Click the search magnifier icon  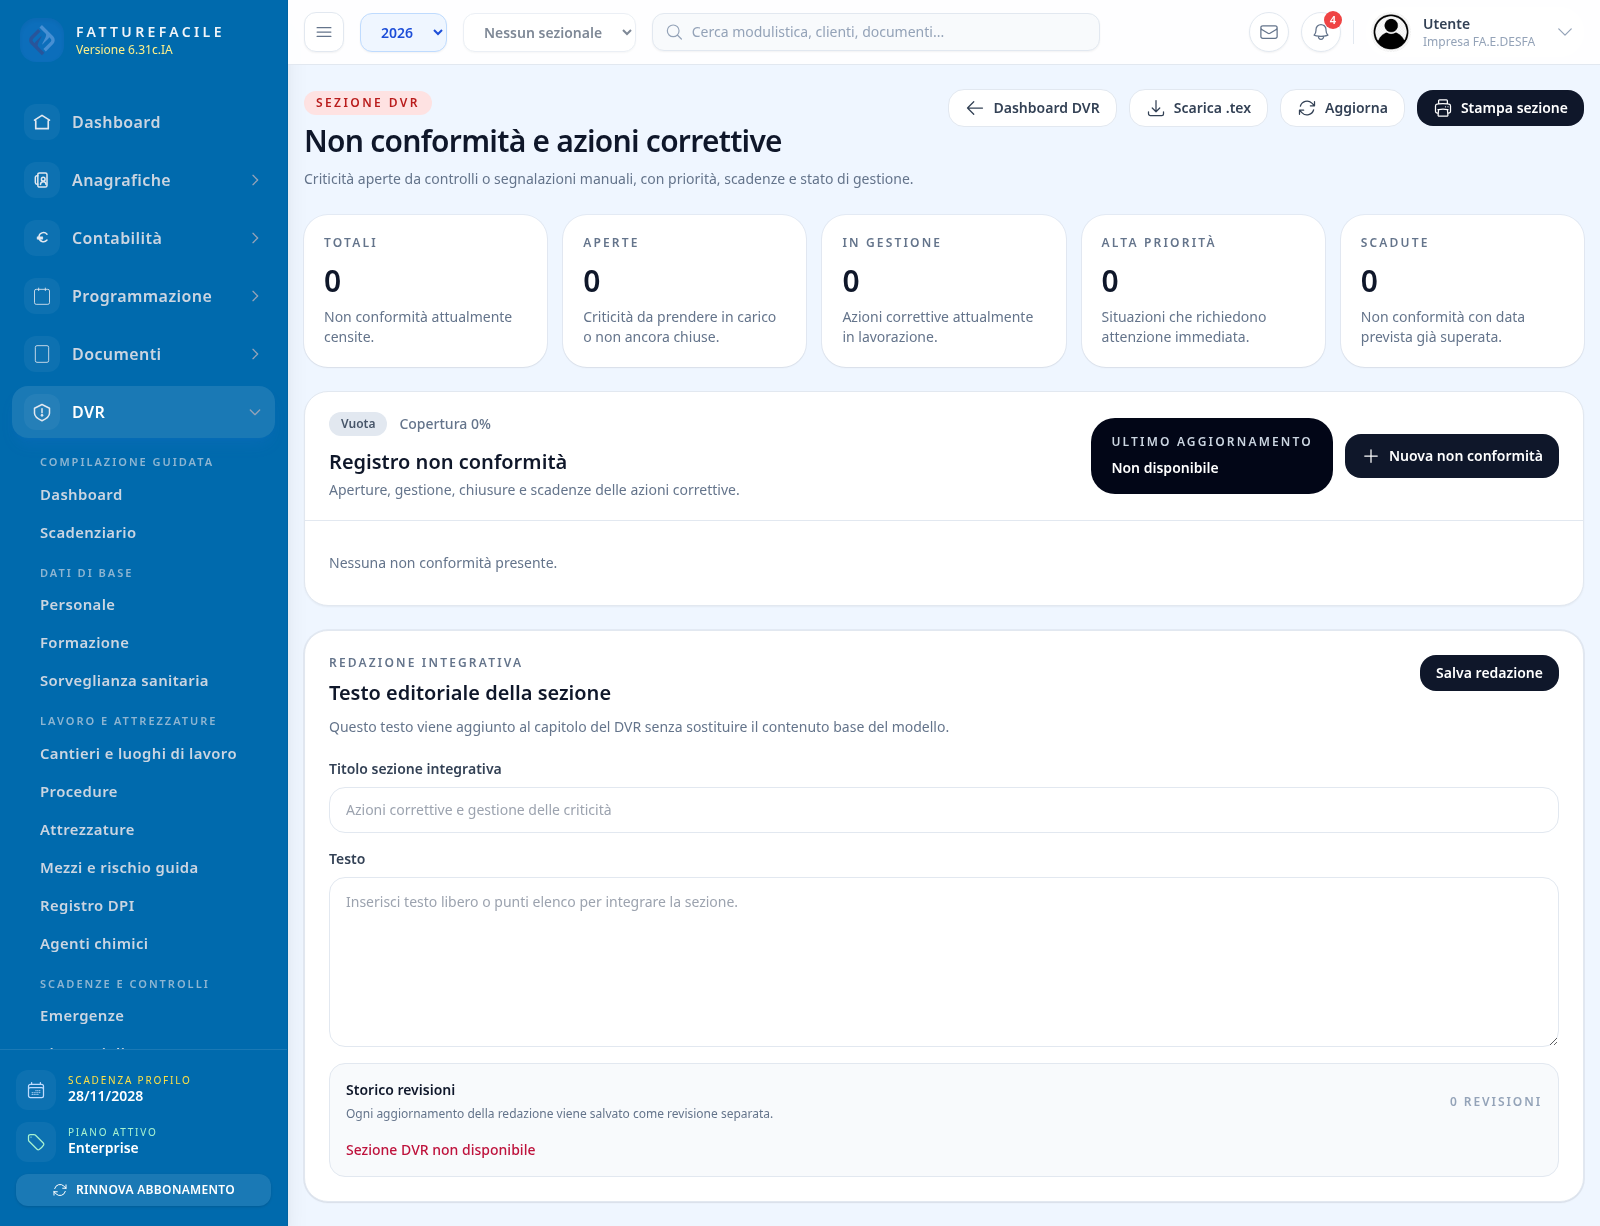pyautogui.click(x=674, y=32)
